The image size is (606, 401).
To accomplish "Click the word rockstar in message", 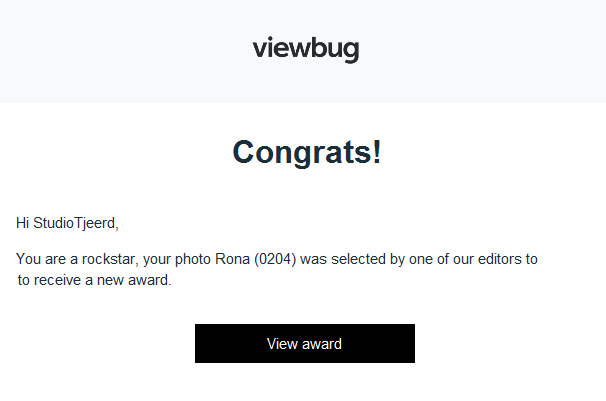I will tap(110, 259).
